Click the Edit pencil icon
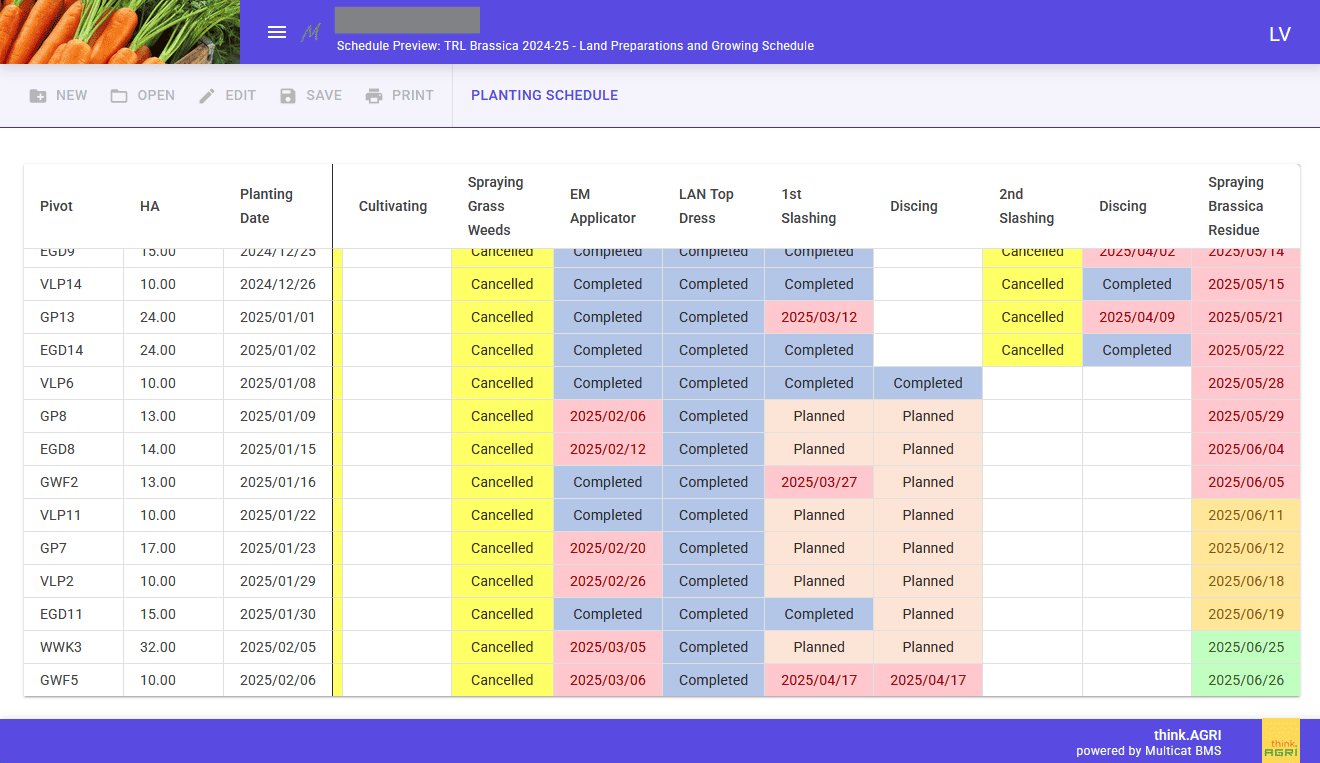This screenshot has width=1320, height=763. coord(207,96)
